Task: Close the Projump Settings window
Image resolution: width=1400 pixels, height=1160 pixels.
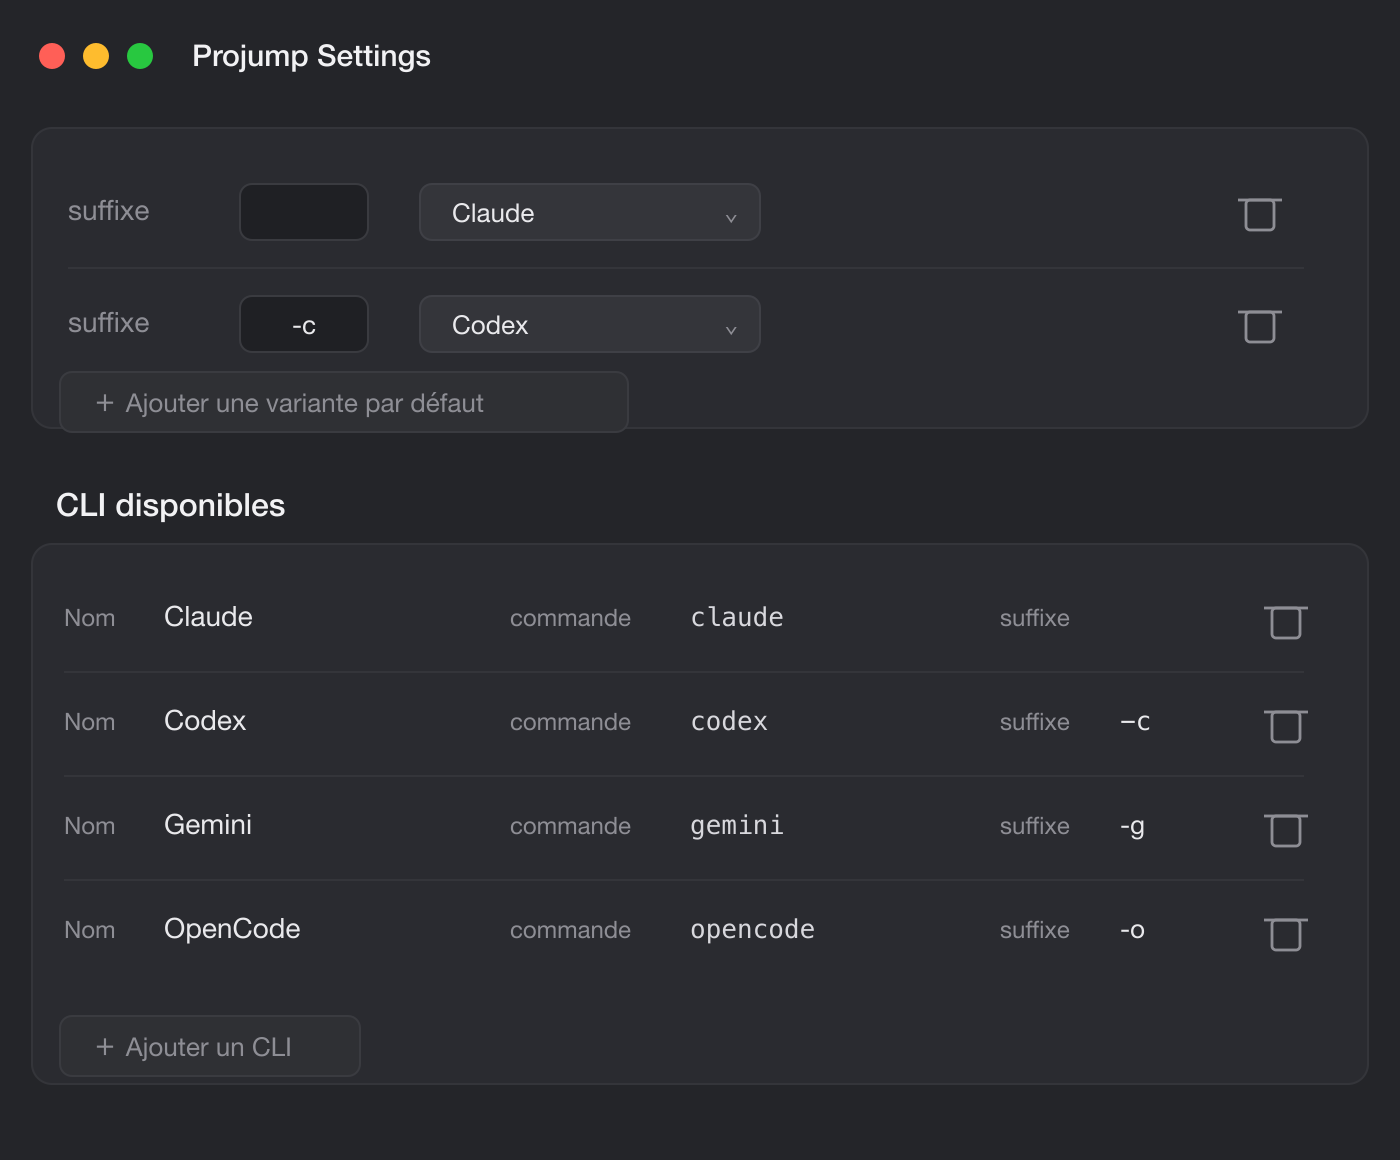Action: click(52, 56)
